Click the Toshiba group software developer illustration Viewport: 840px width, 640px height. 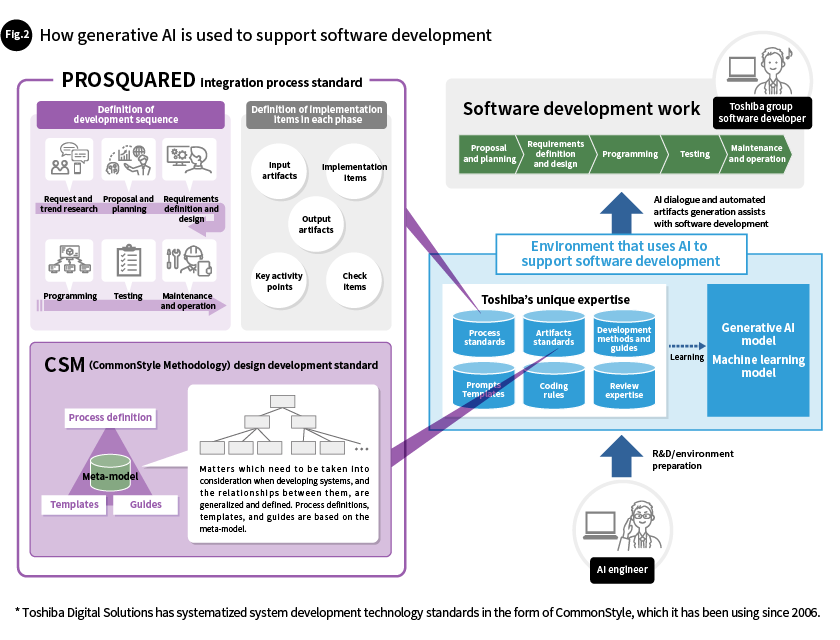coord(763,71)
